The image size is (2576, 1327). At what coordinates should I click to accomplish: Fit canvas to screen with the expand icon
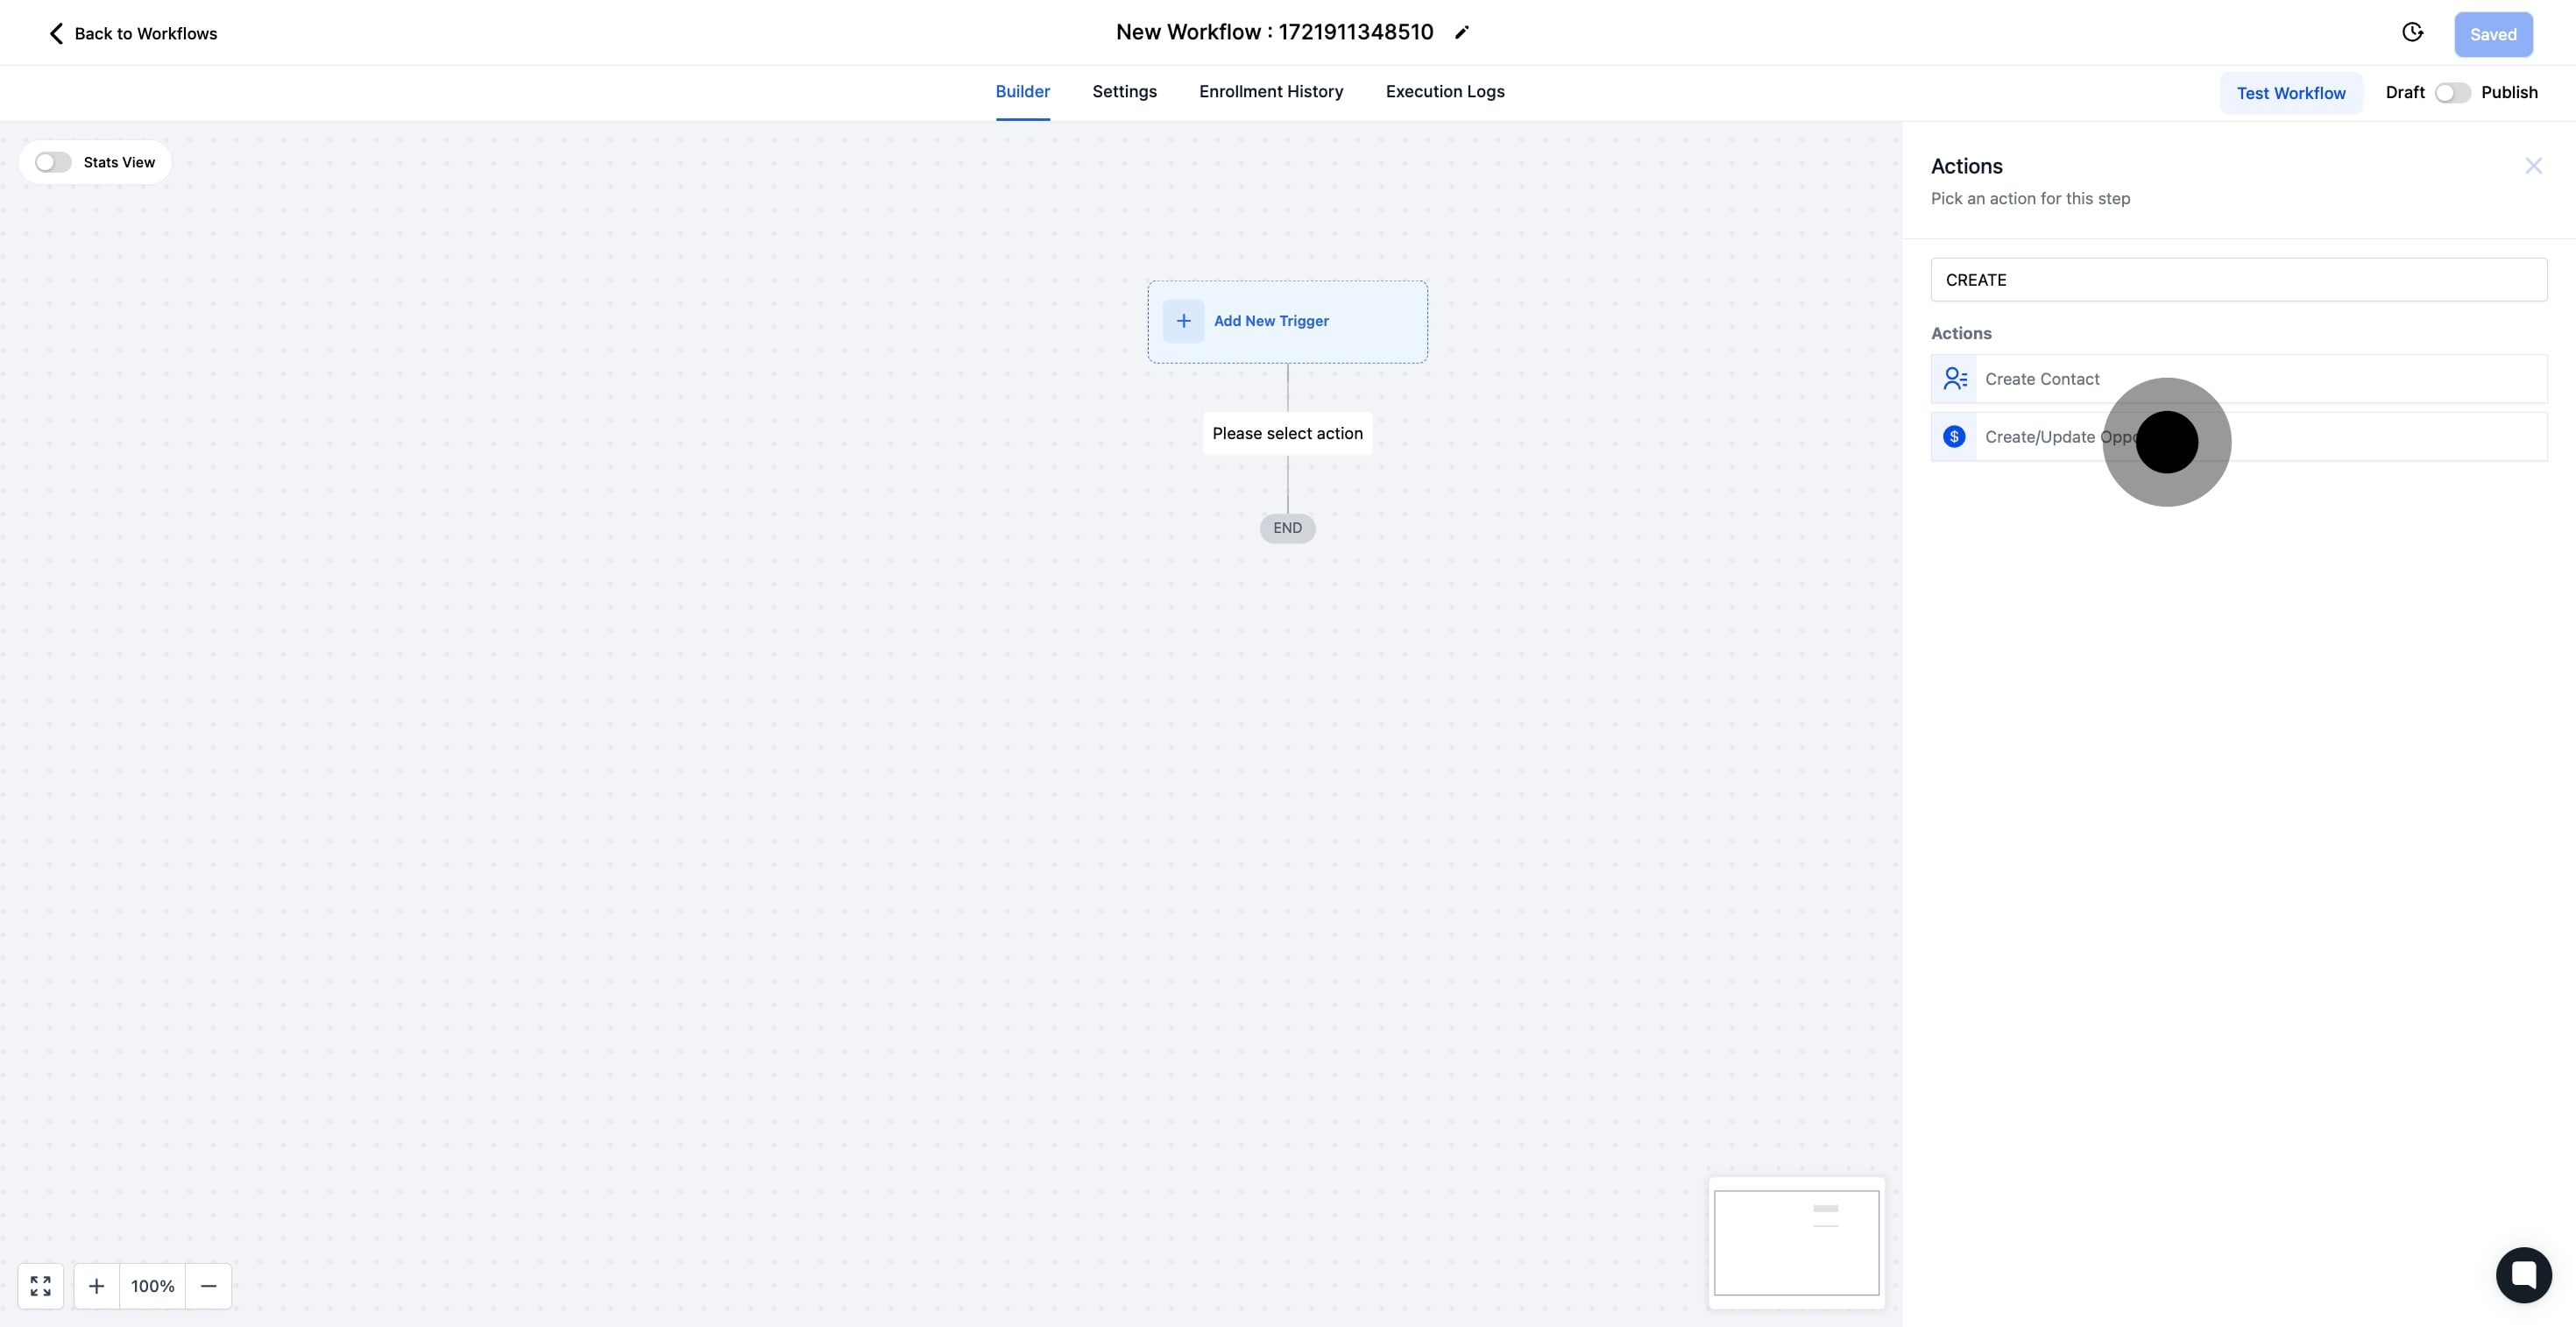(41, 1286)
